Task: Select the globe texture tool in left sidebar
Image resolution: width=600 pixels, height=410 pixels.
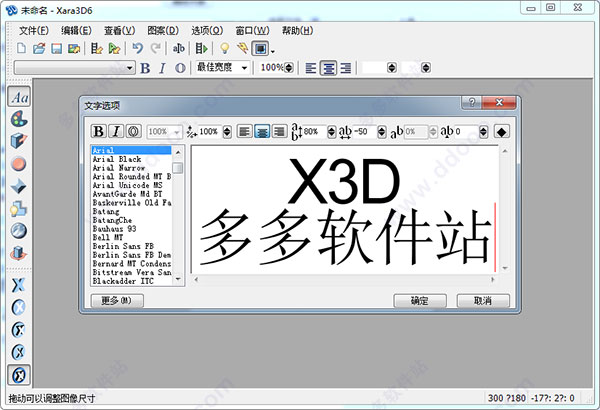Action: point(18,231)
